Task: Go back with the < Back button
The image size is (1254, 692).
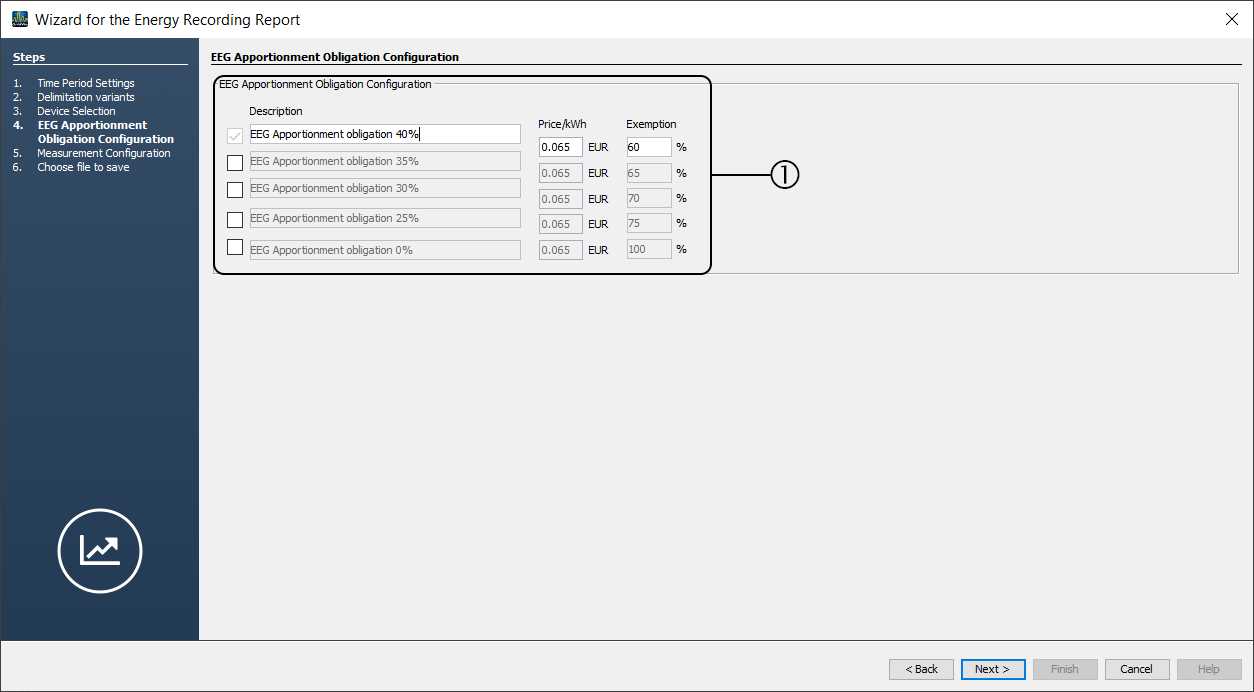Action: click(x=921, y=669)
